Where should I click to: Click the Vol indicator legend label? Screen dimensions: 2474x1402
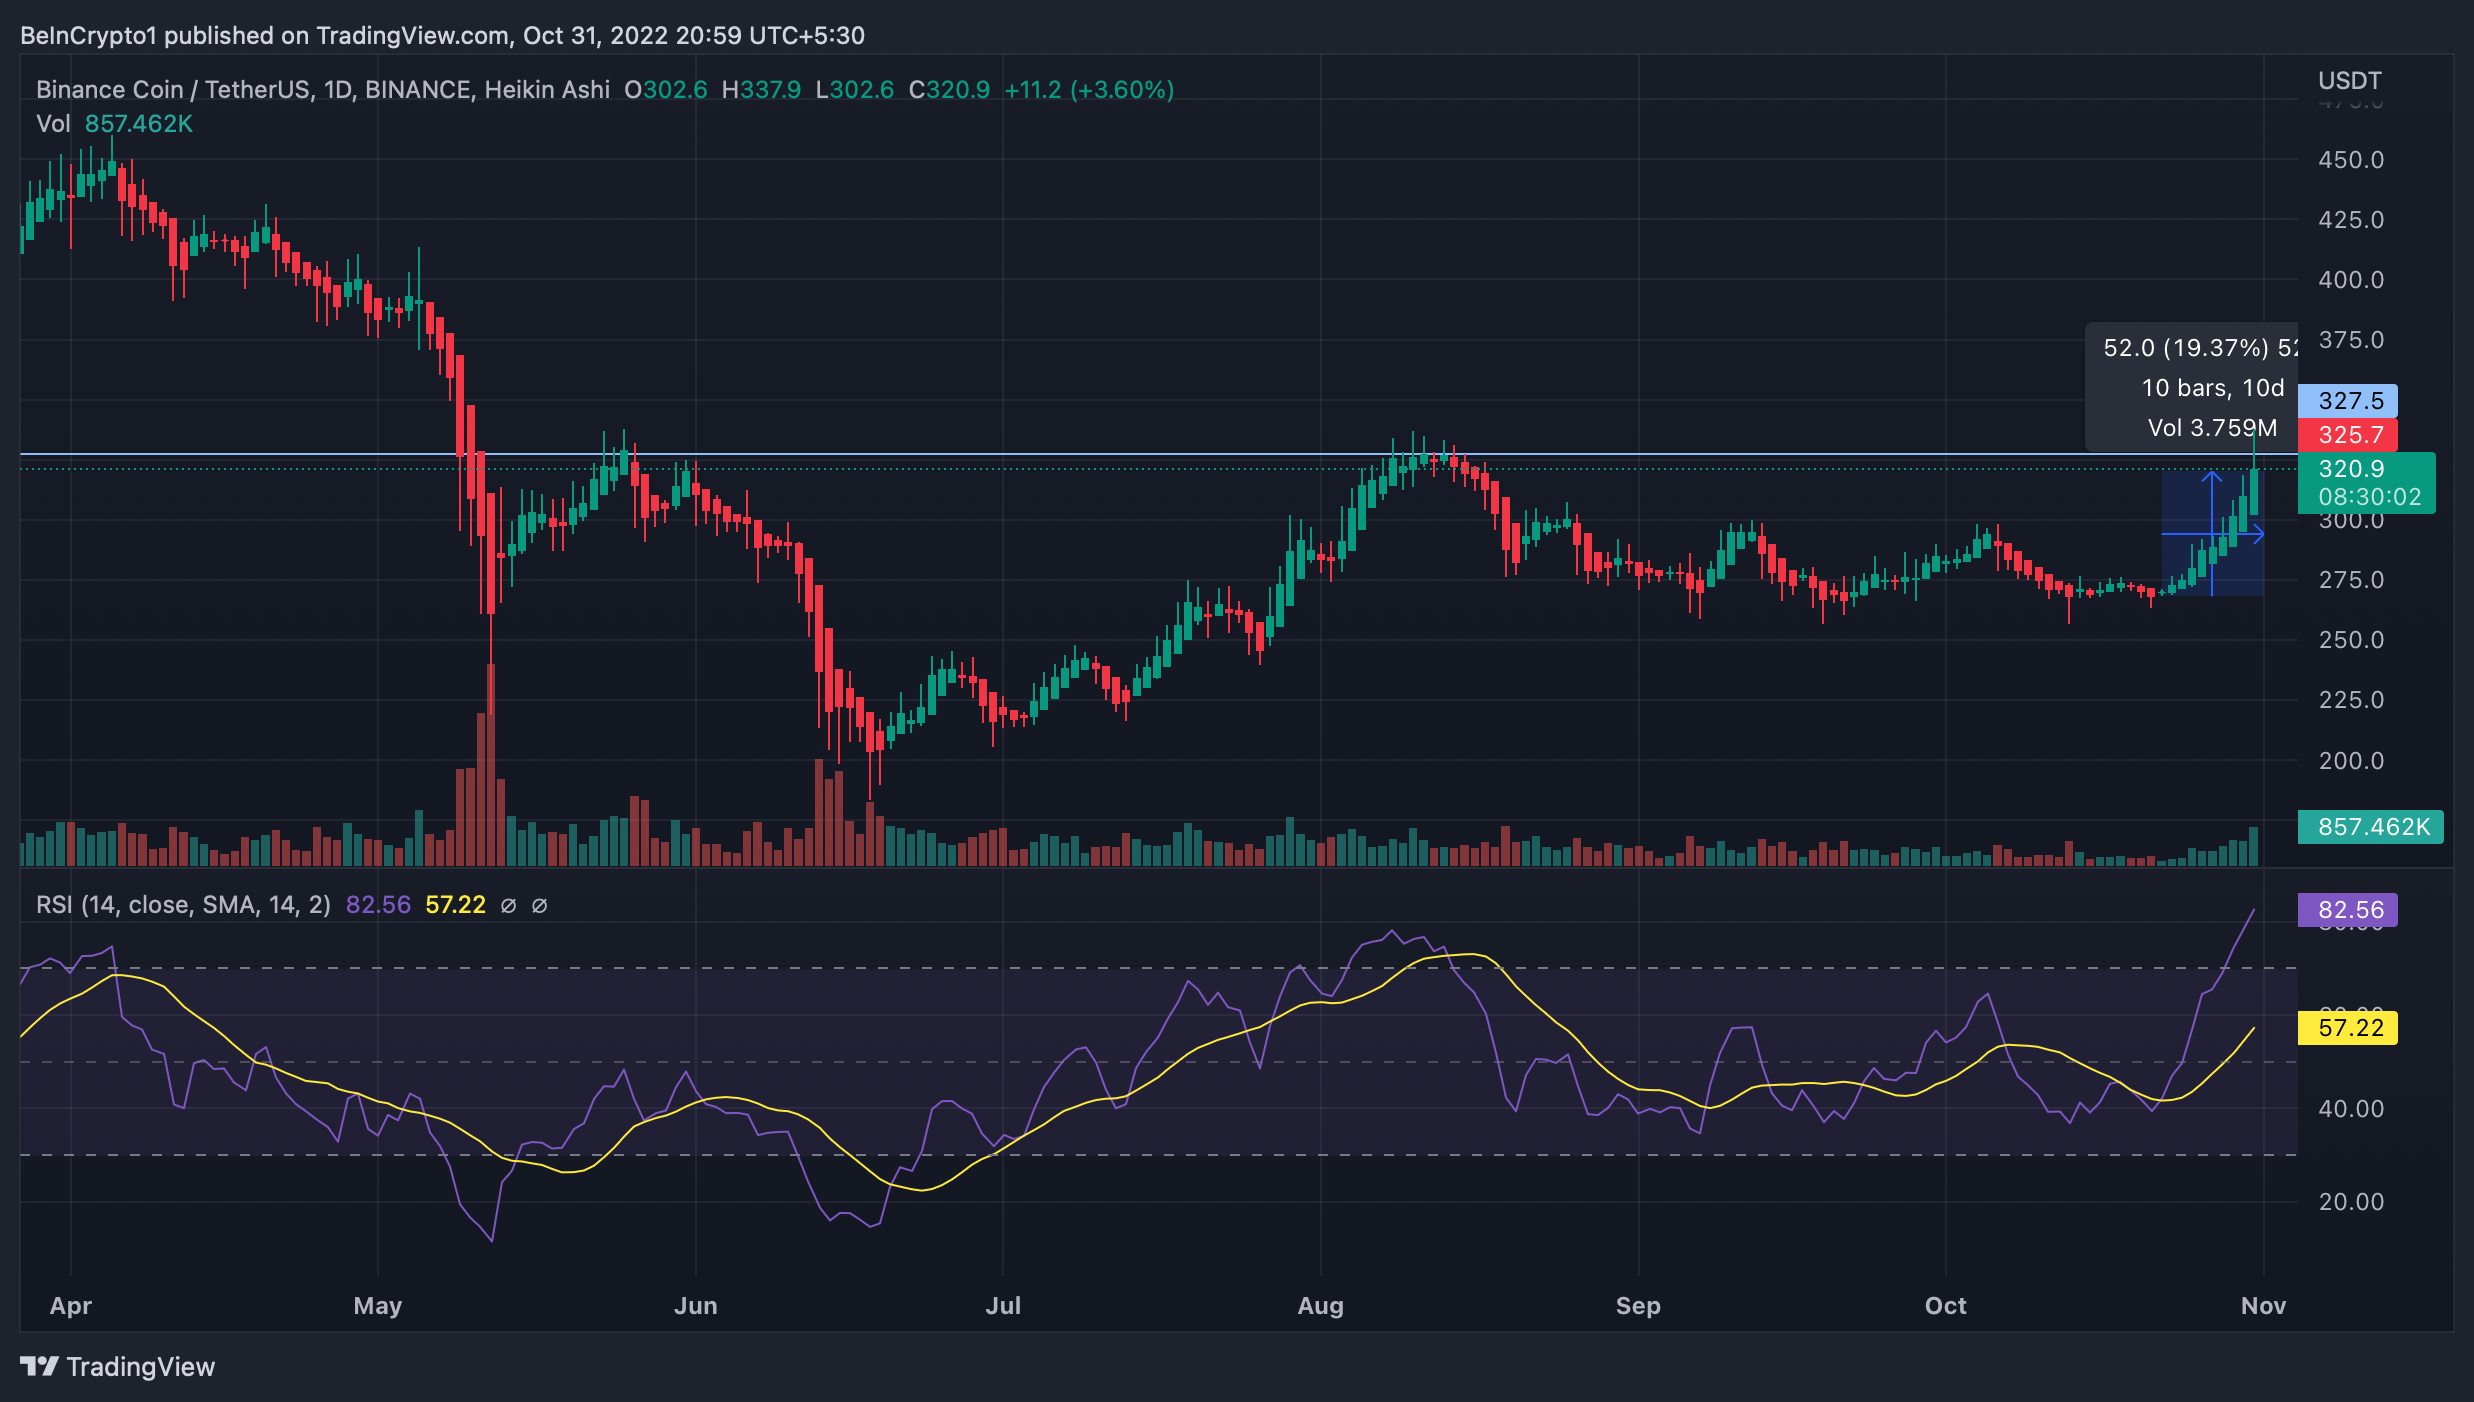pos(53,124)
